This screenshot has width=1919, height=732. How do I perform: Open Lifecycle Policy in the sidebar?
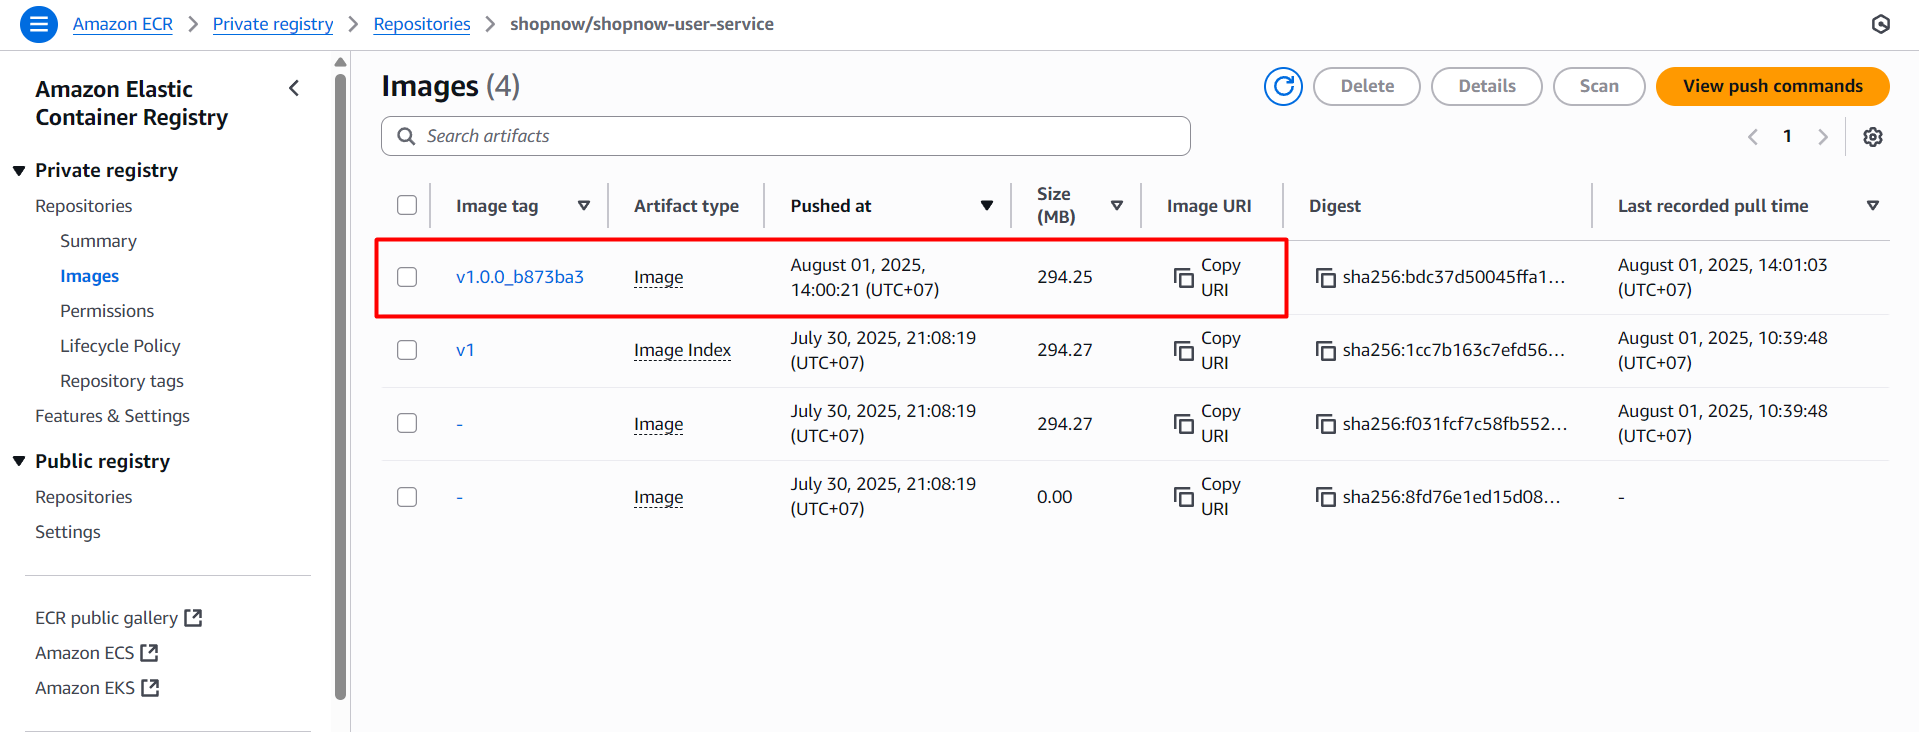point(120,346)
